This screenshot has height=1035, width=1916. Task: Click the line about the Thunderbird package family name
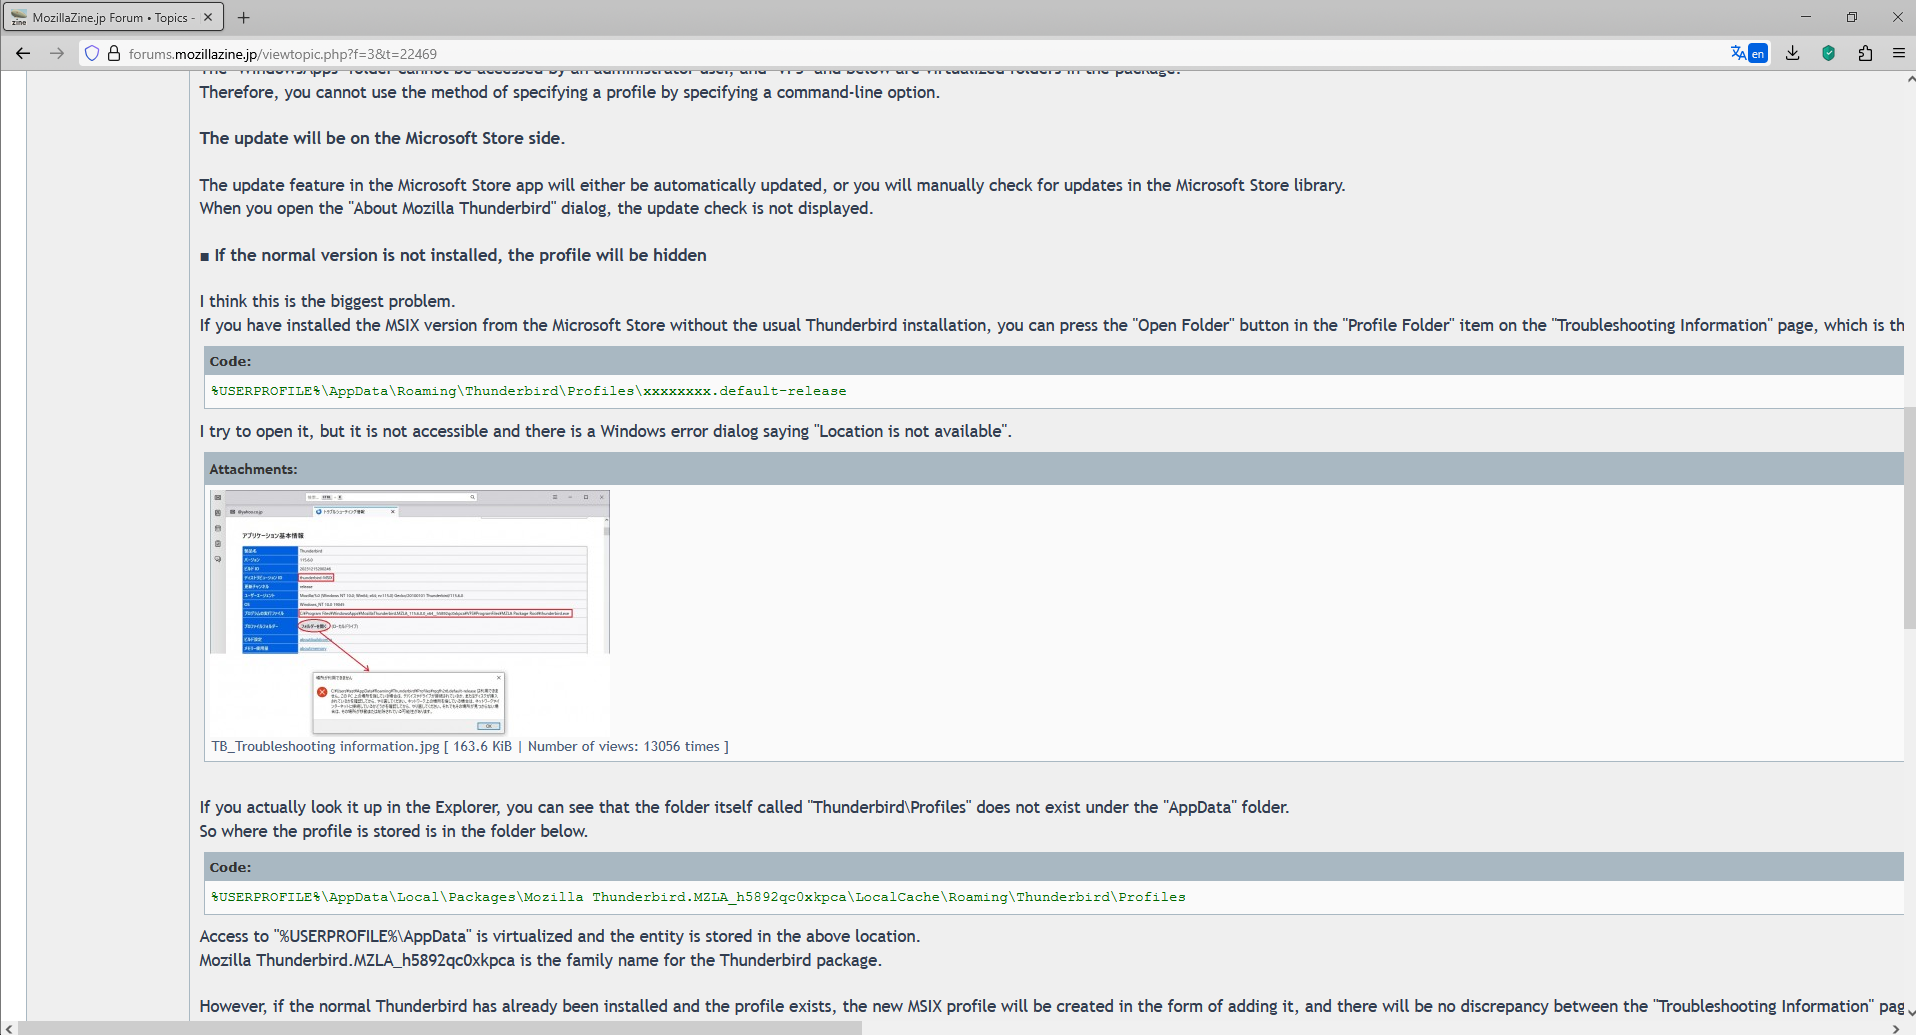[540, 960]
